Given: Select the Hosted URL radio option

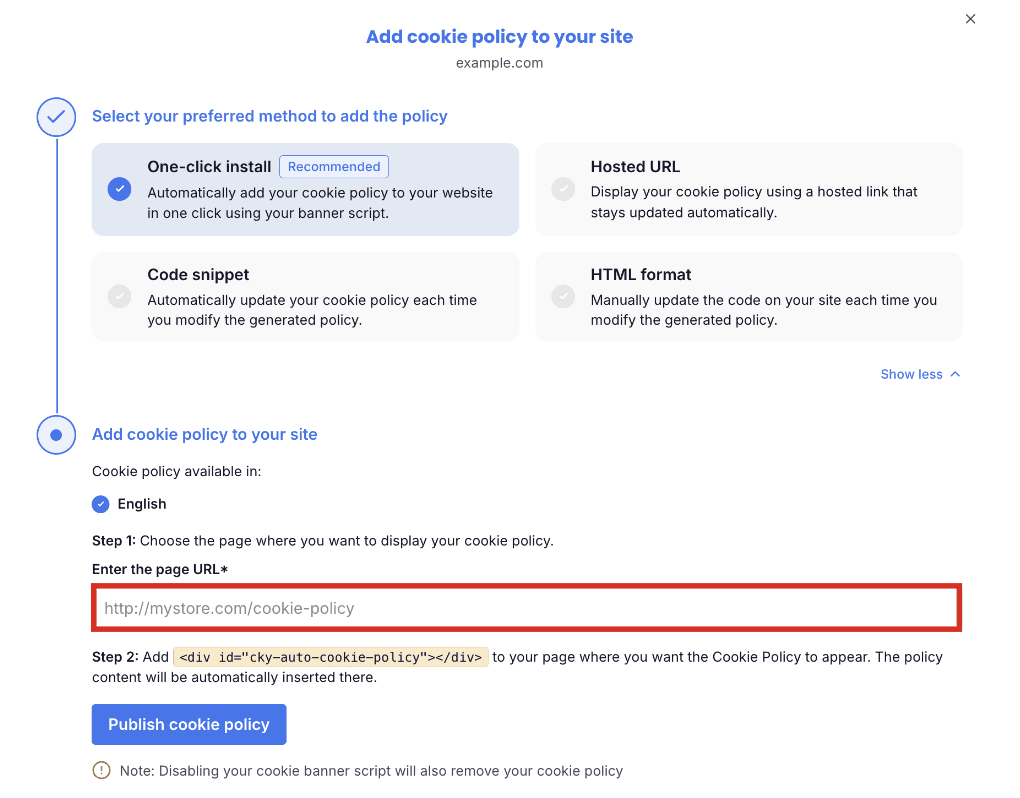Looking at the screenshot, I should [x=563, y=189].
